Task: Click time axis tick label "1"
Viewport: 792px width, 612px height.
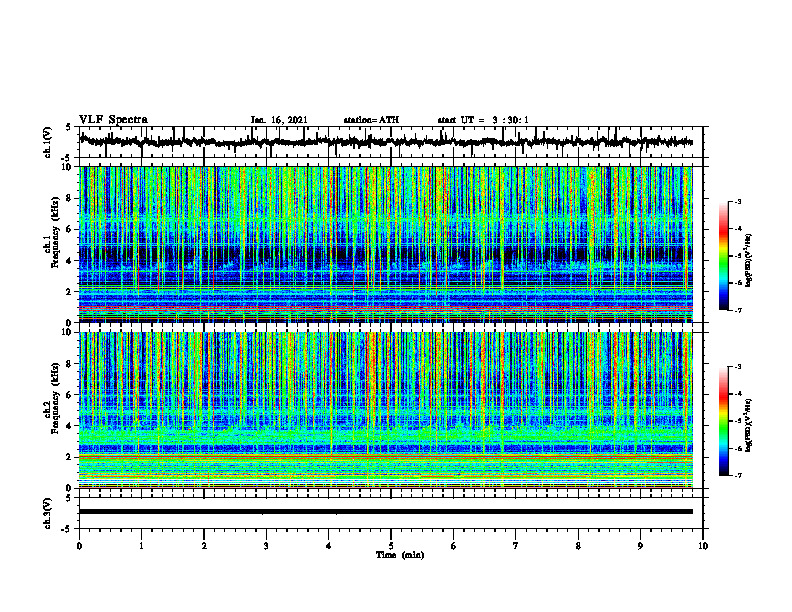Action: [141, 546]
